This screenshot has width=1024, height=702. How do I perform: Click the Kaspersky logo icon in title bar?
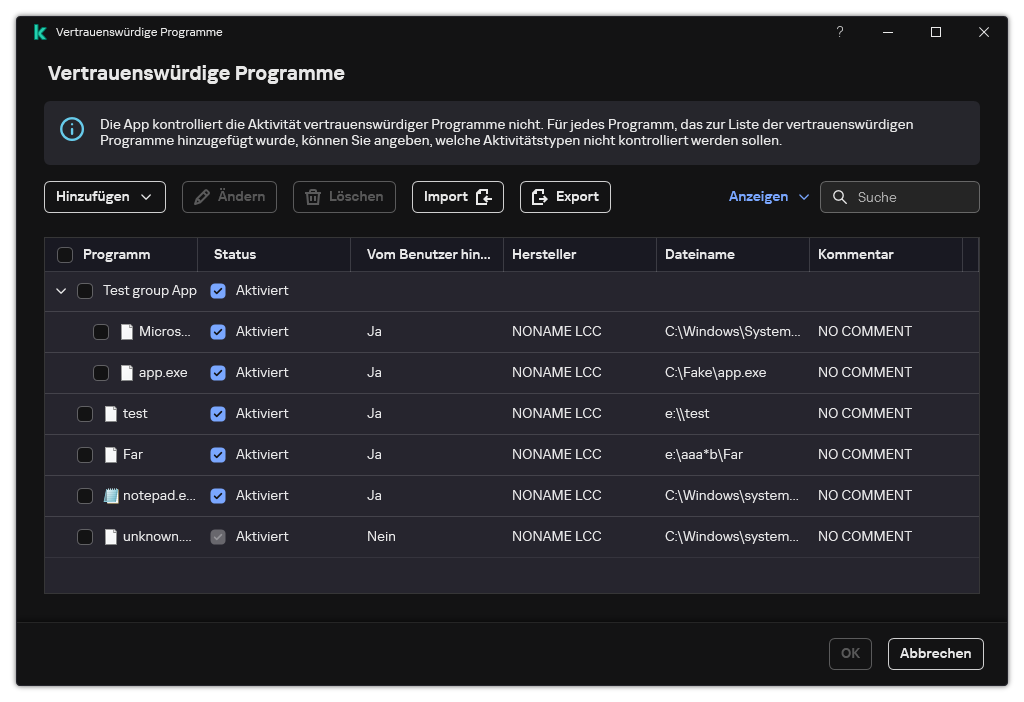pos(39,32)
